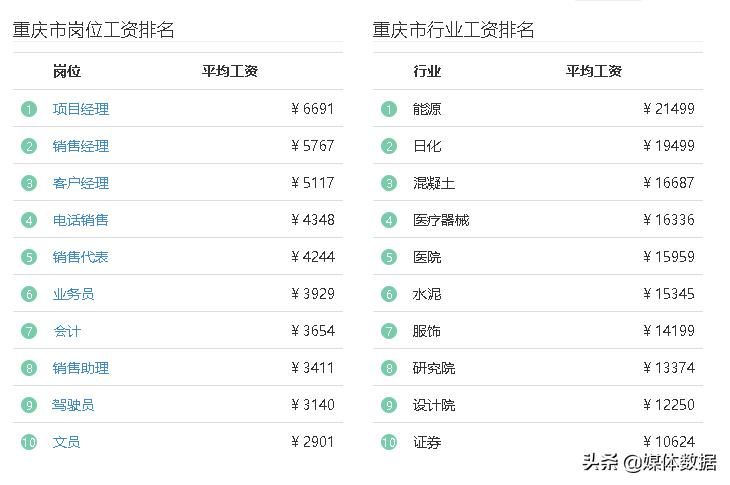Open the 驾驶员 job link
This screenshot has height=485, width=730.
pyautogui.click(x=74, y=405)
